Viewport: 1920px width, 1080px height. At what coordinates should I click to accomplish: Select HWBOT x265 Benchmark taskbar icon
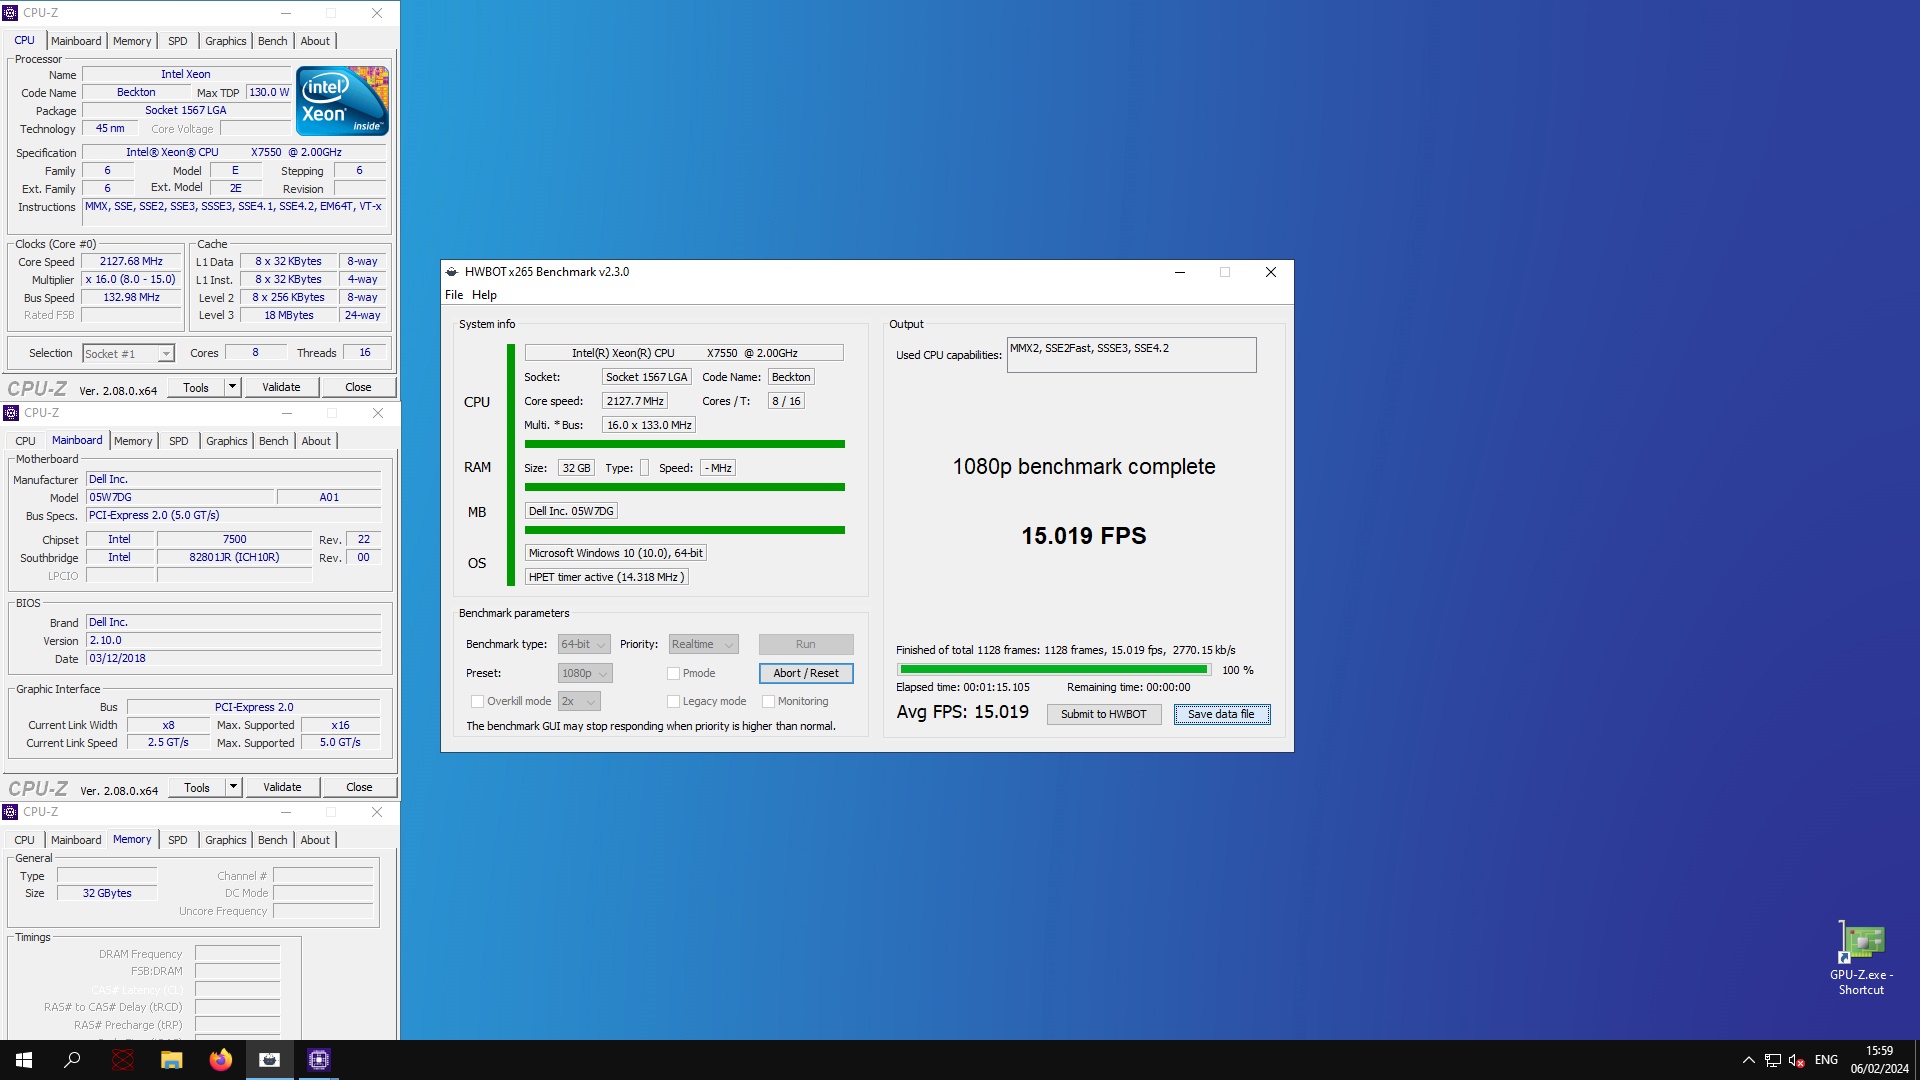pos(270,1060)
